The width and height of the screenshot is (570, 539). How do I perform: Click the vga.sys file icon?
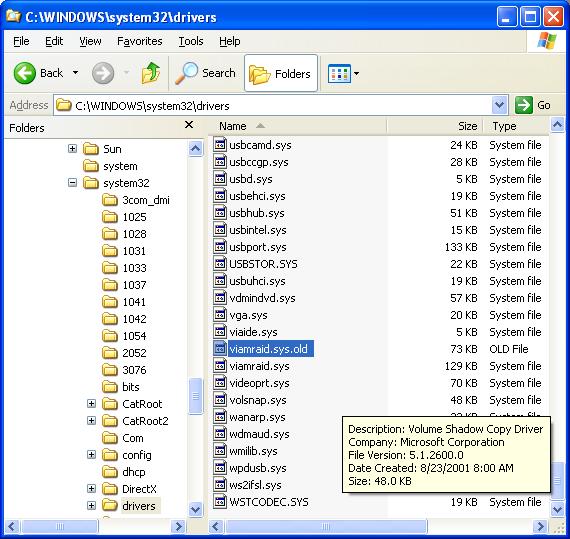click(x=220, y=315)
